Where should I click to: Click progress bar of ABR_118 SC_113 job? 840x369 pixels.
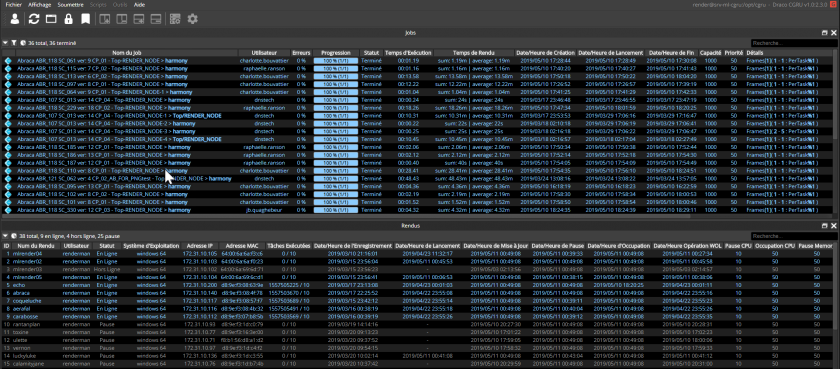pyautogui.click(x=335, y=77)
